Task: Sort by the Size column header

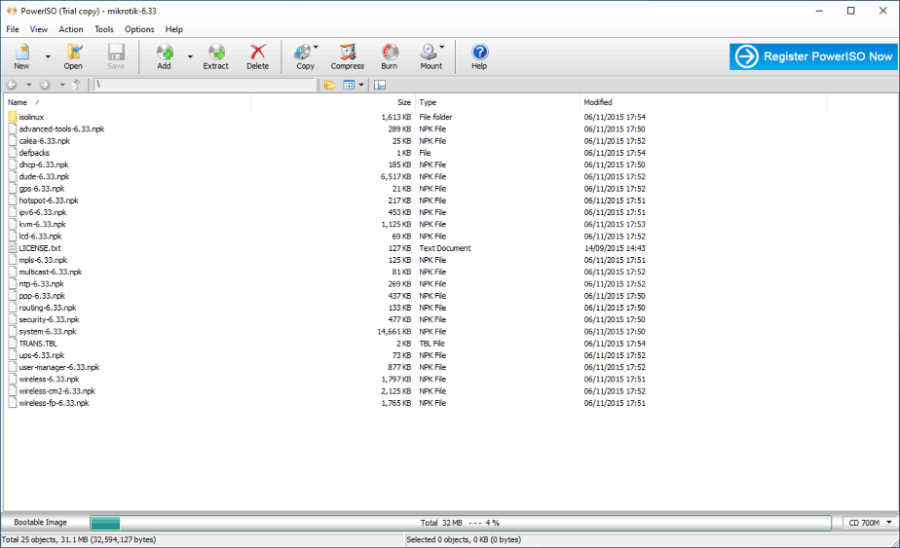Action: click(333, 102)
